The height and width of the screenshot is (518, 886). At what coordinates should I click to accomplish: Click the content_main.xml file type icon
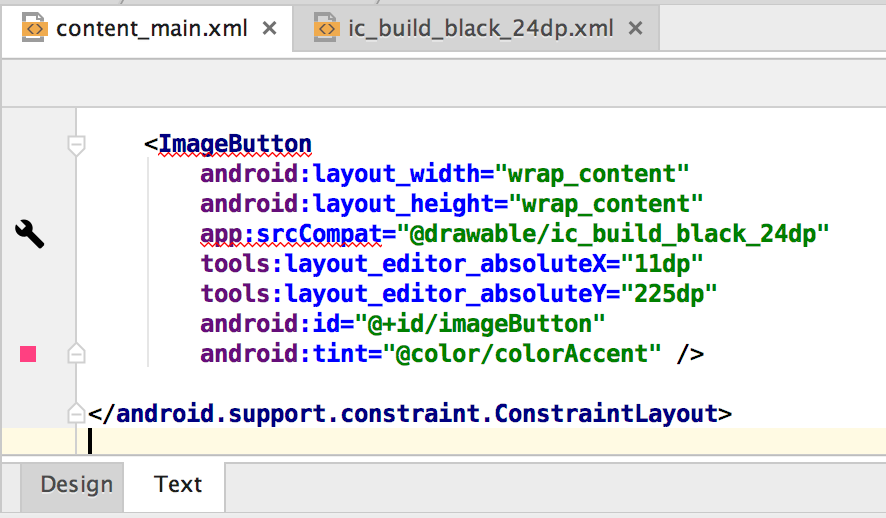pos(35,27)
